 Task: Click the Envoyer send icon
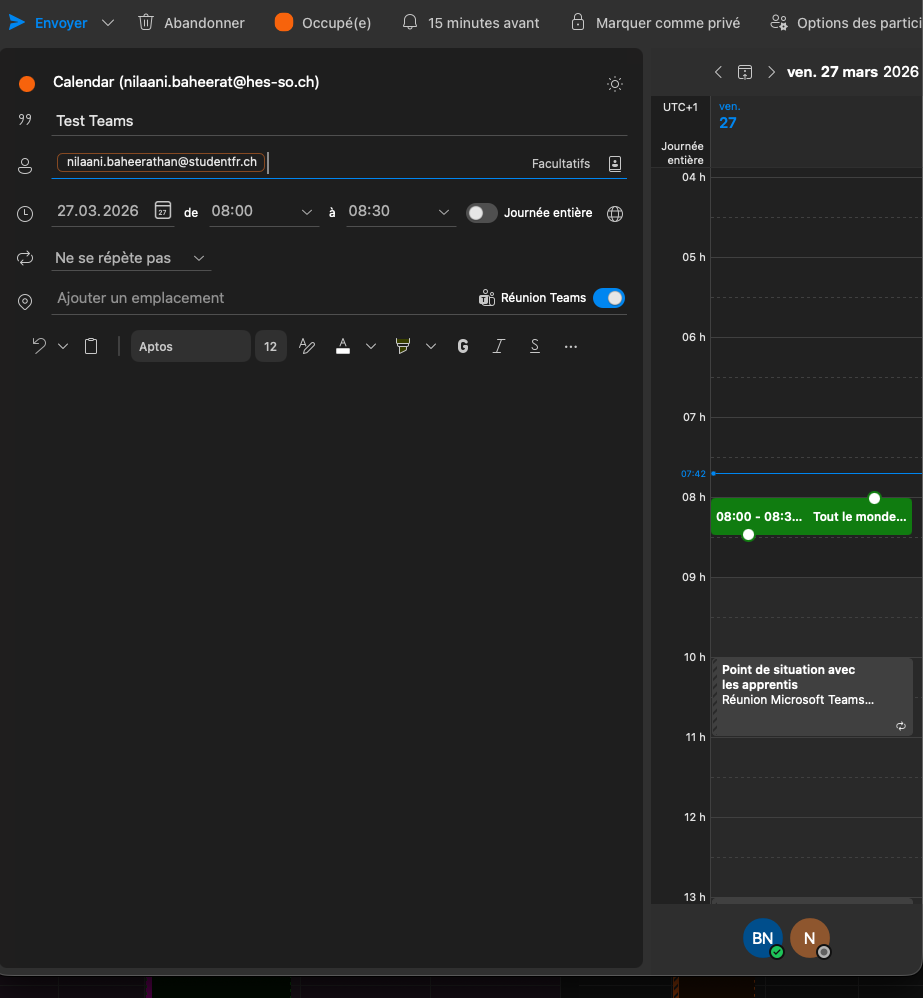pyautogui.click(x=17, y=22)
